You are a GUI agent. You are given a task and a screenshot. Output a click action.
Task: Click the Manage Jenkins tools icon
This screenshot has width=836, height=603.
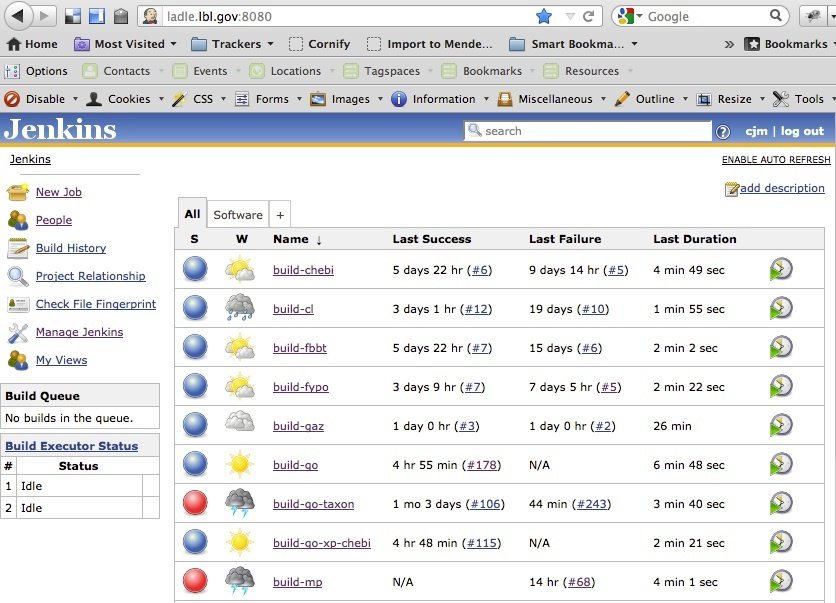(18, 332)
